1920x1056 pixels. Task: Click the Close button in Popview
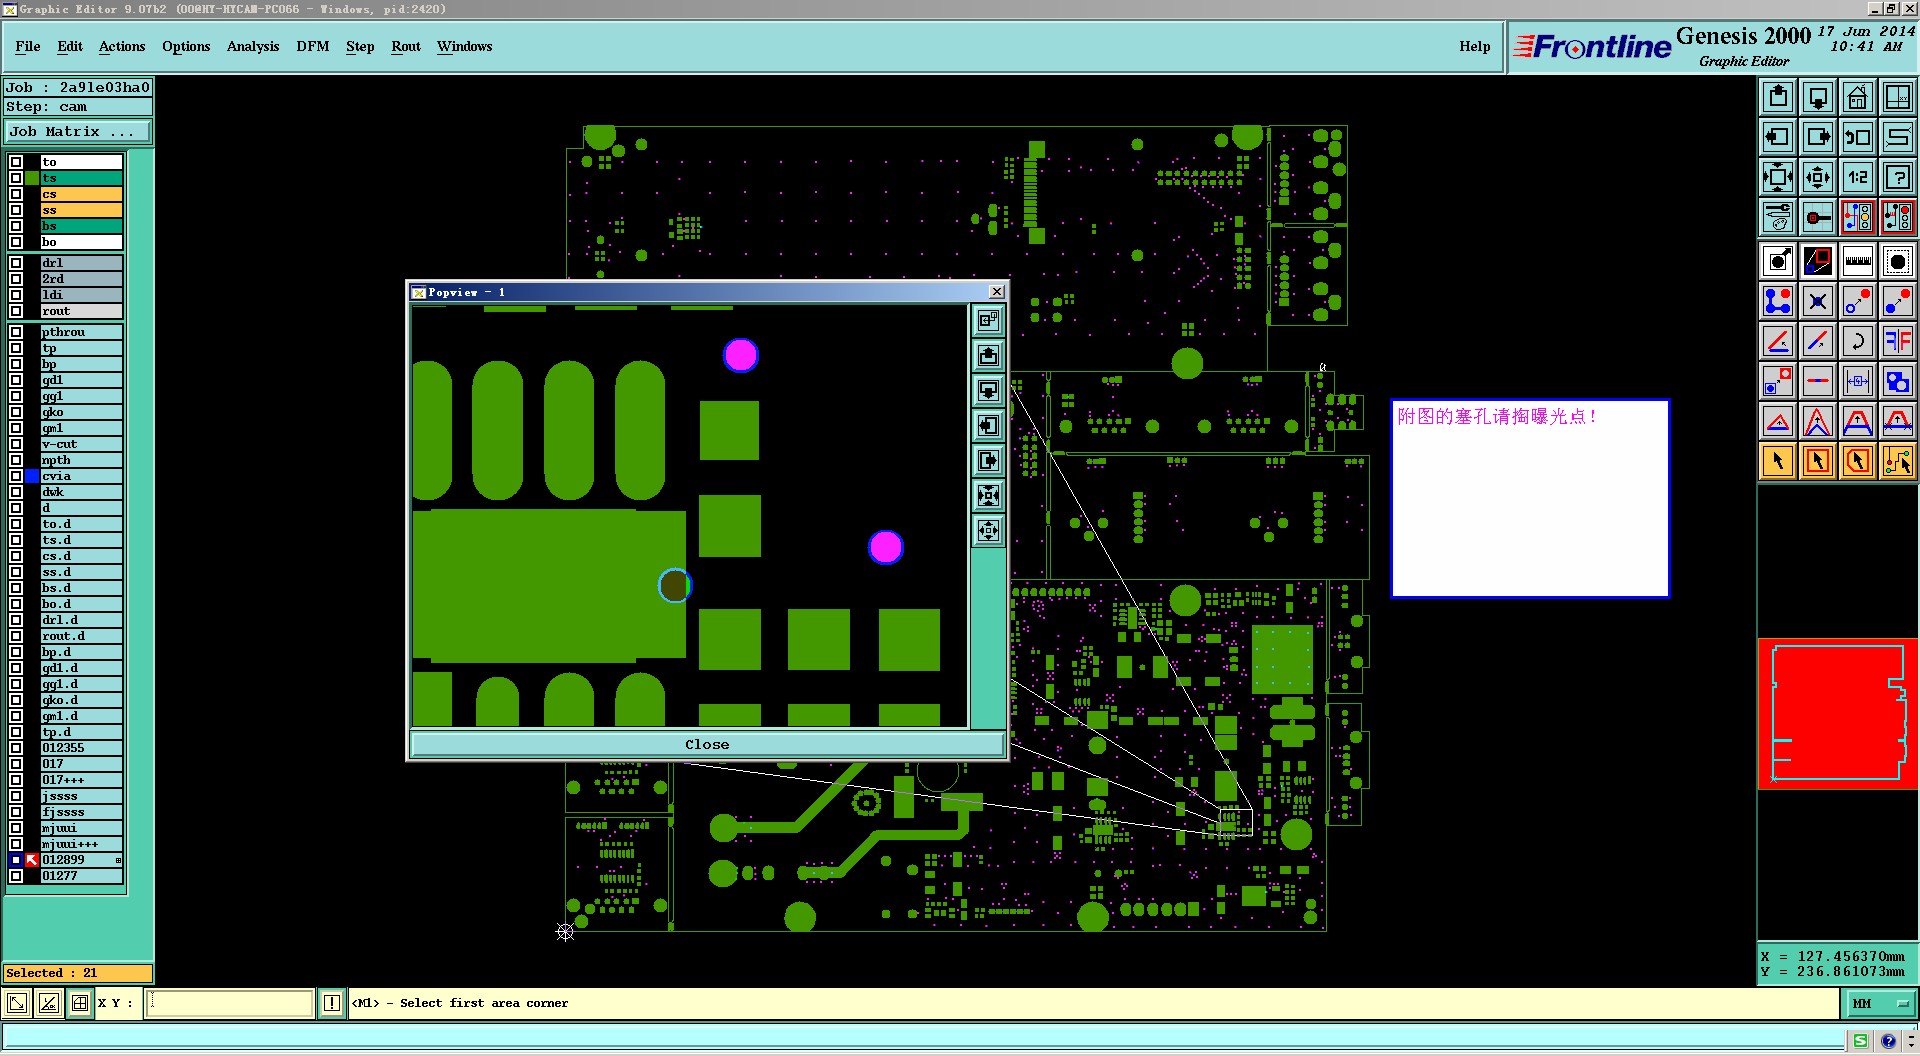click(x=707, y=744)
